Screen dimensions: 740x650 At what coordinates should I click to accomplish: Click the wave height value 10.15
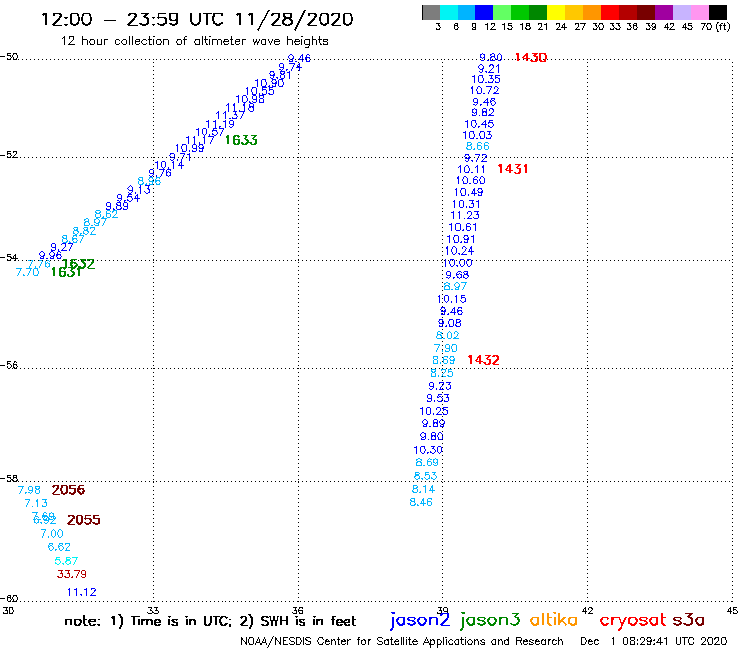click(452, 299)
